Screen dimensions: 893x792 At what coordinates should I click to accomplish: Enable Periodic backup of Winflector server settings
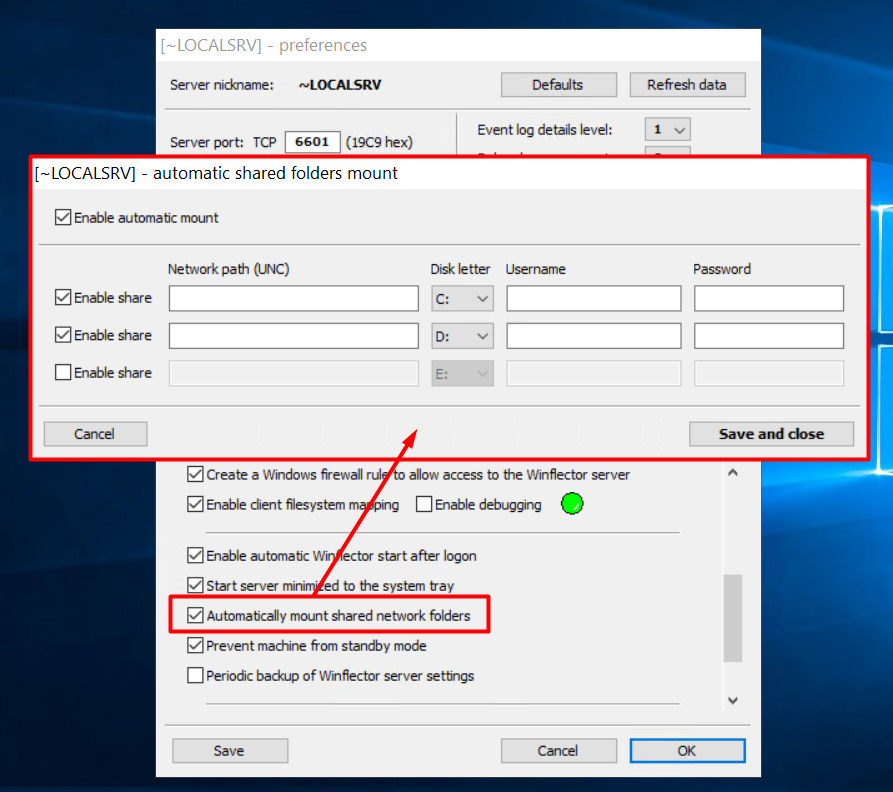point(196,676)
